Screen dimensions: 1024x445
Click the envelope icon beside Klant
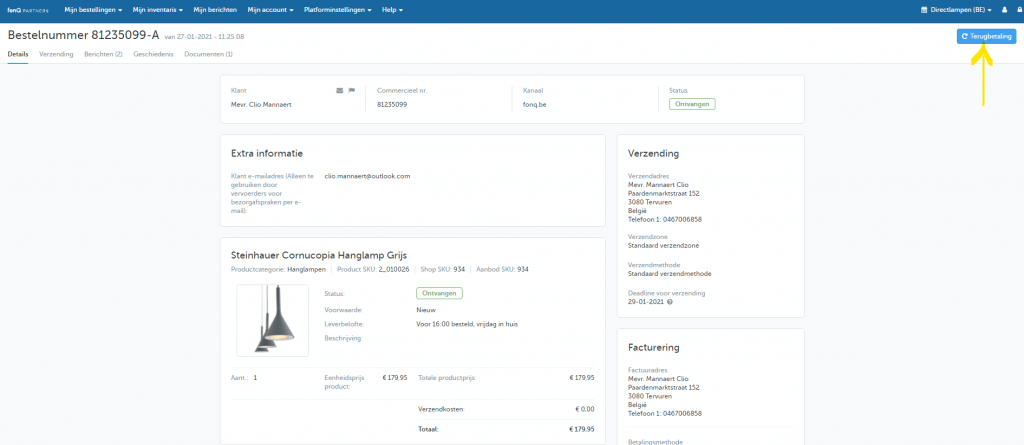(340, 90)
